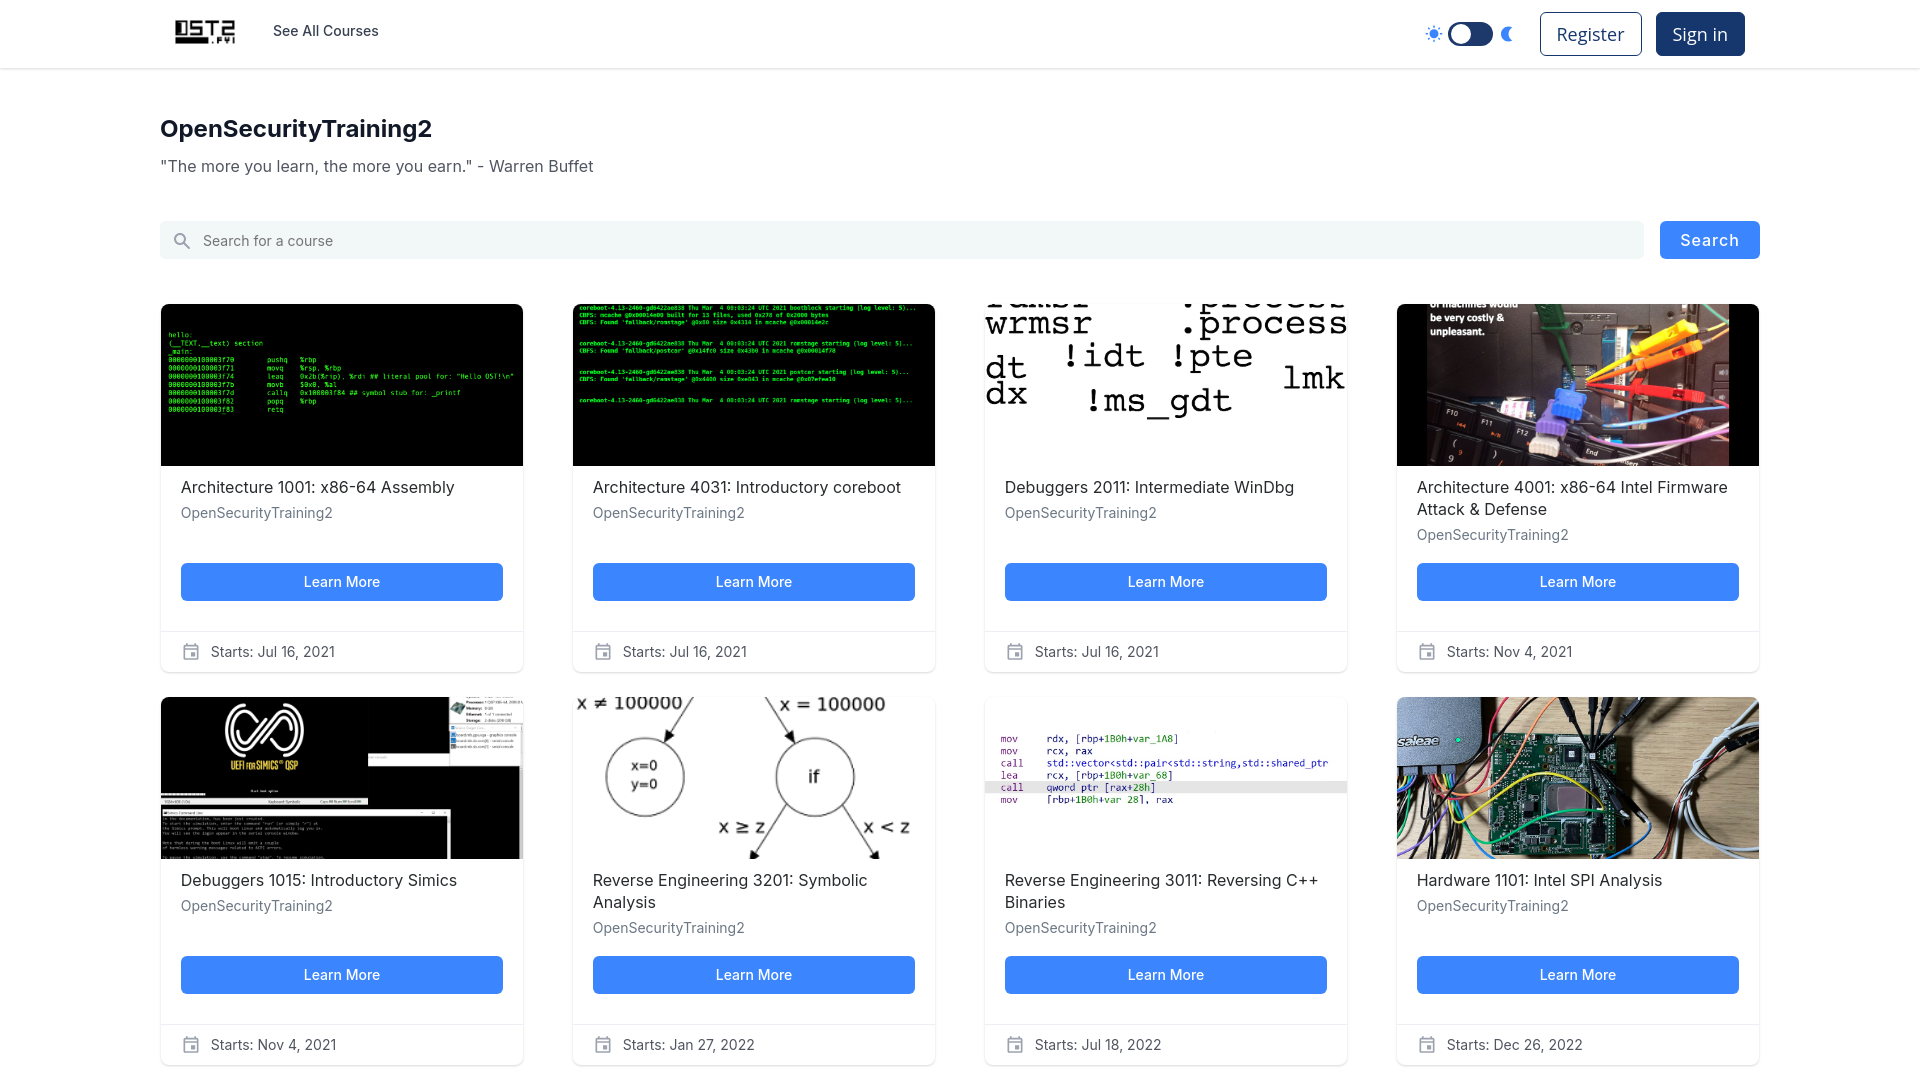Click 'Starts: Jul 16, 2021' under Architecture 1001
This screenshot has width=1920, height=1080.
pyautogui.click(x=273, y=652)
